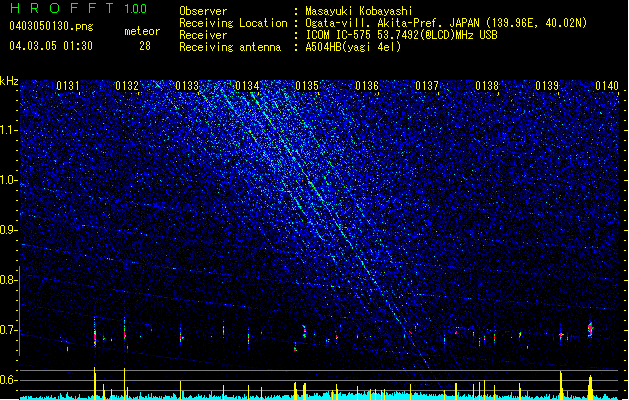Viewport: 629px width, 400px height.
Task: Click the 'Receiving antenna' label
Action: pos(230,47)
